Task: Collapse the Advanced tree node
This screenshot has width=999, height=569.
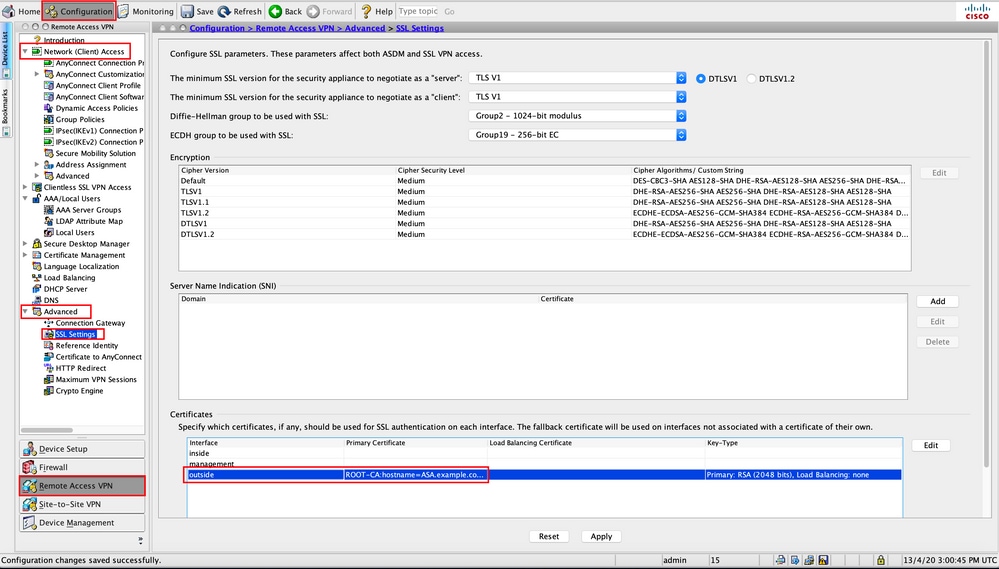Action: 25,312
